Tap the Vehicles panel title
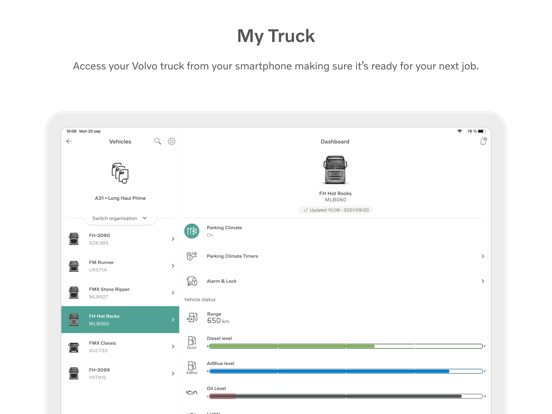The image size is (552, 414). pos(120,142)
